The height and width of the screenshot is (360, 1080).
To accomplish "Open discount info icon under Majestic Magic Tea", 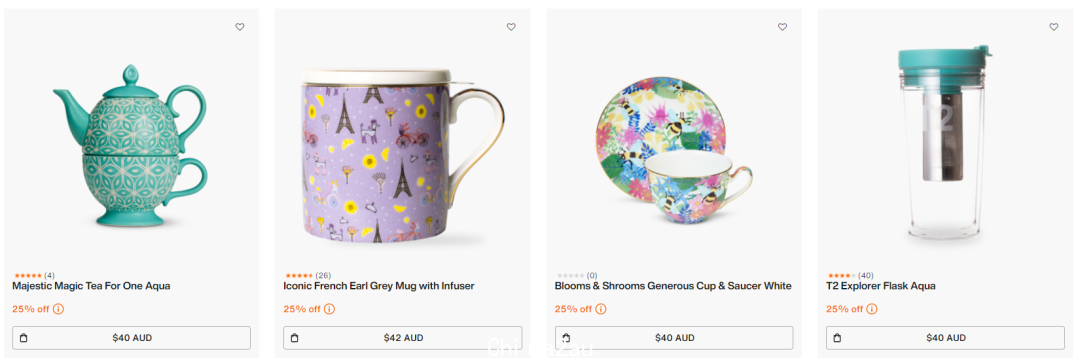I will (x=59, y=309).
